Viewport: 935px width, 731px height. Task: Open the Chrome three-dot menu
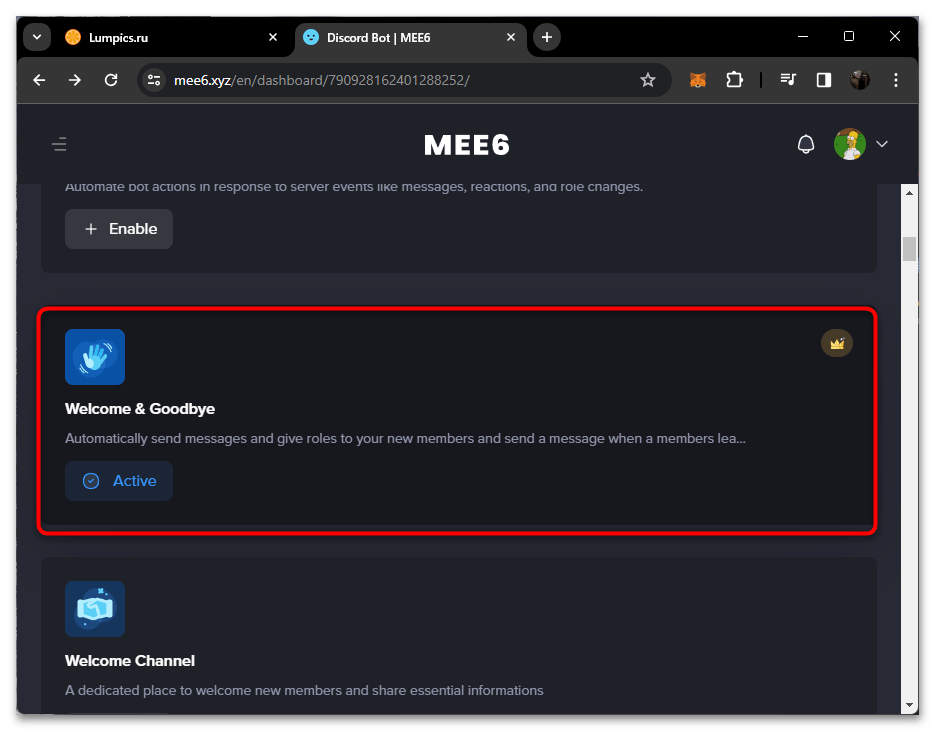tap(896, 80)
